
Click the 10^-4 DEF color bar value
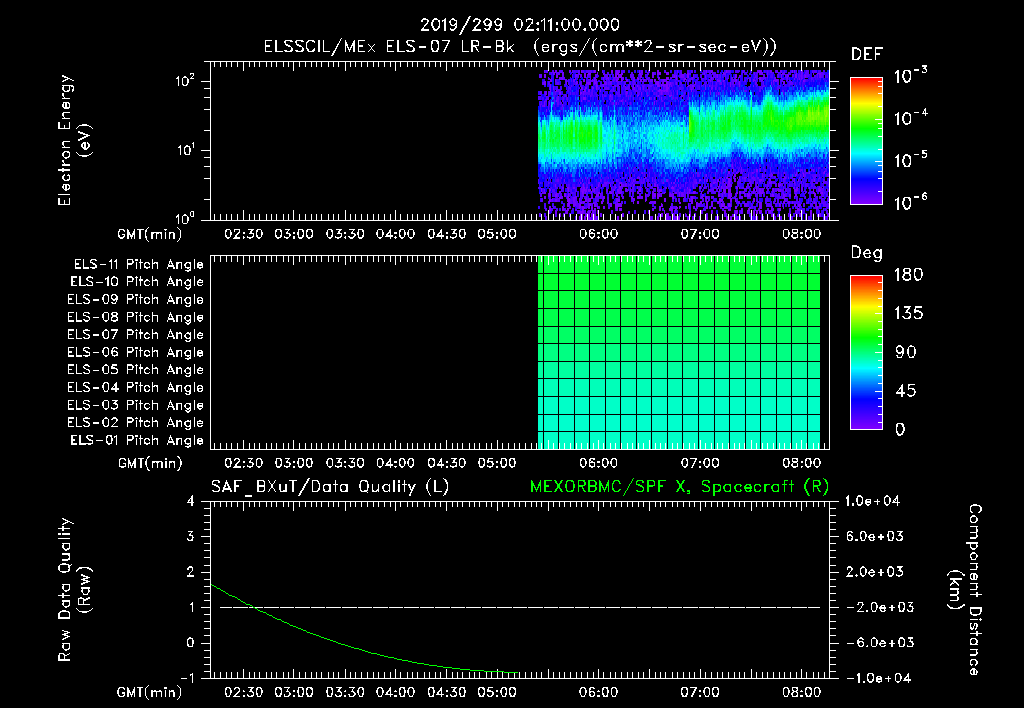[910, 118]
